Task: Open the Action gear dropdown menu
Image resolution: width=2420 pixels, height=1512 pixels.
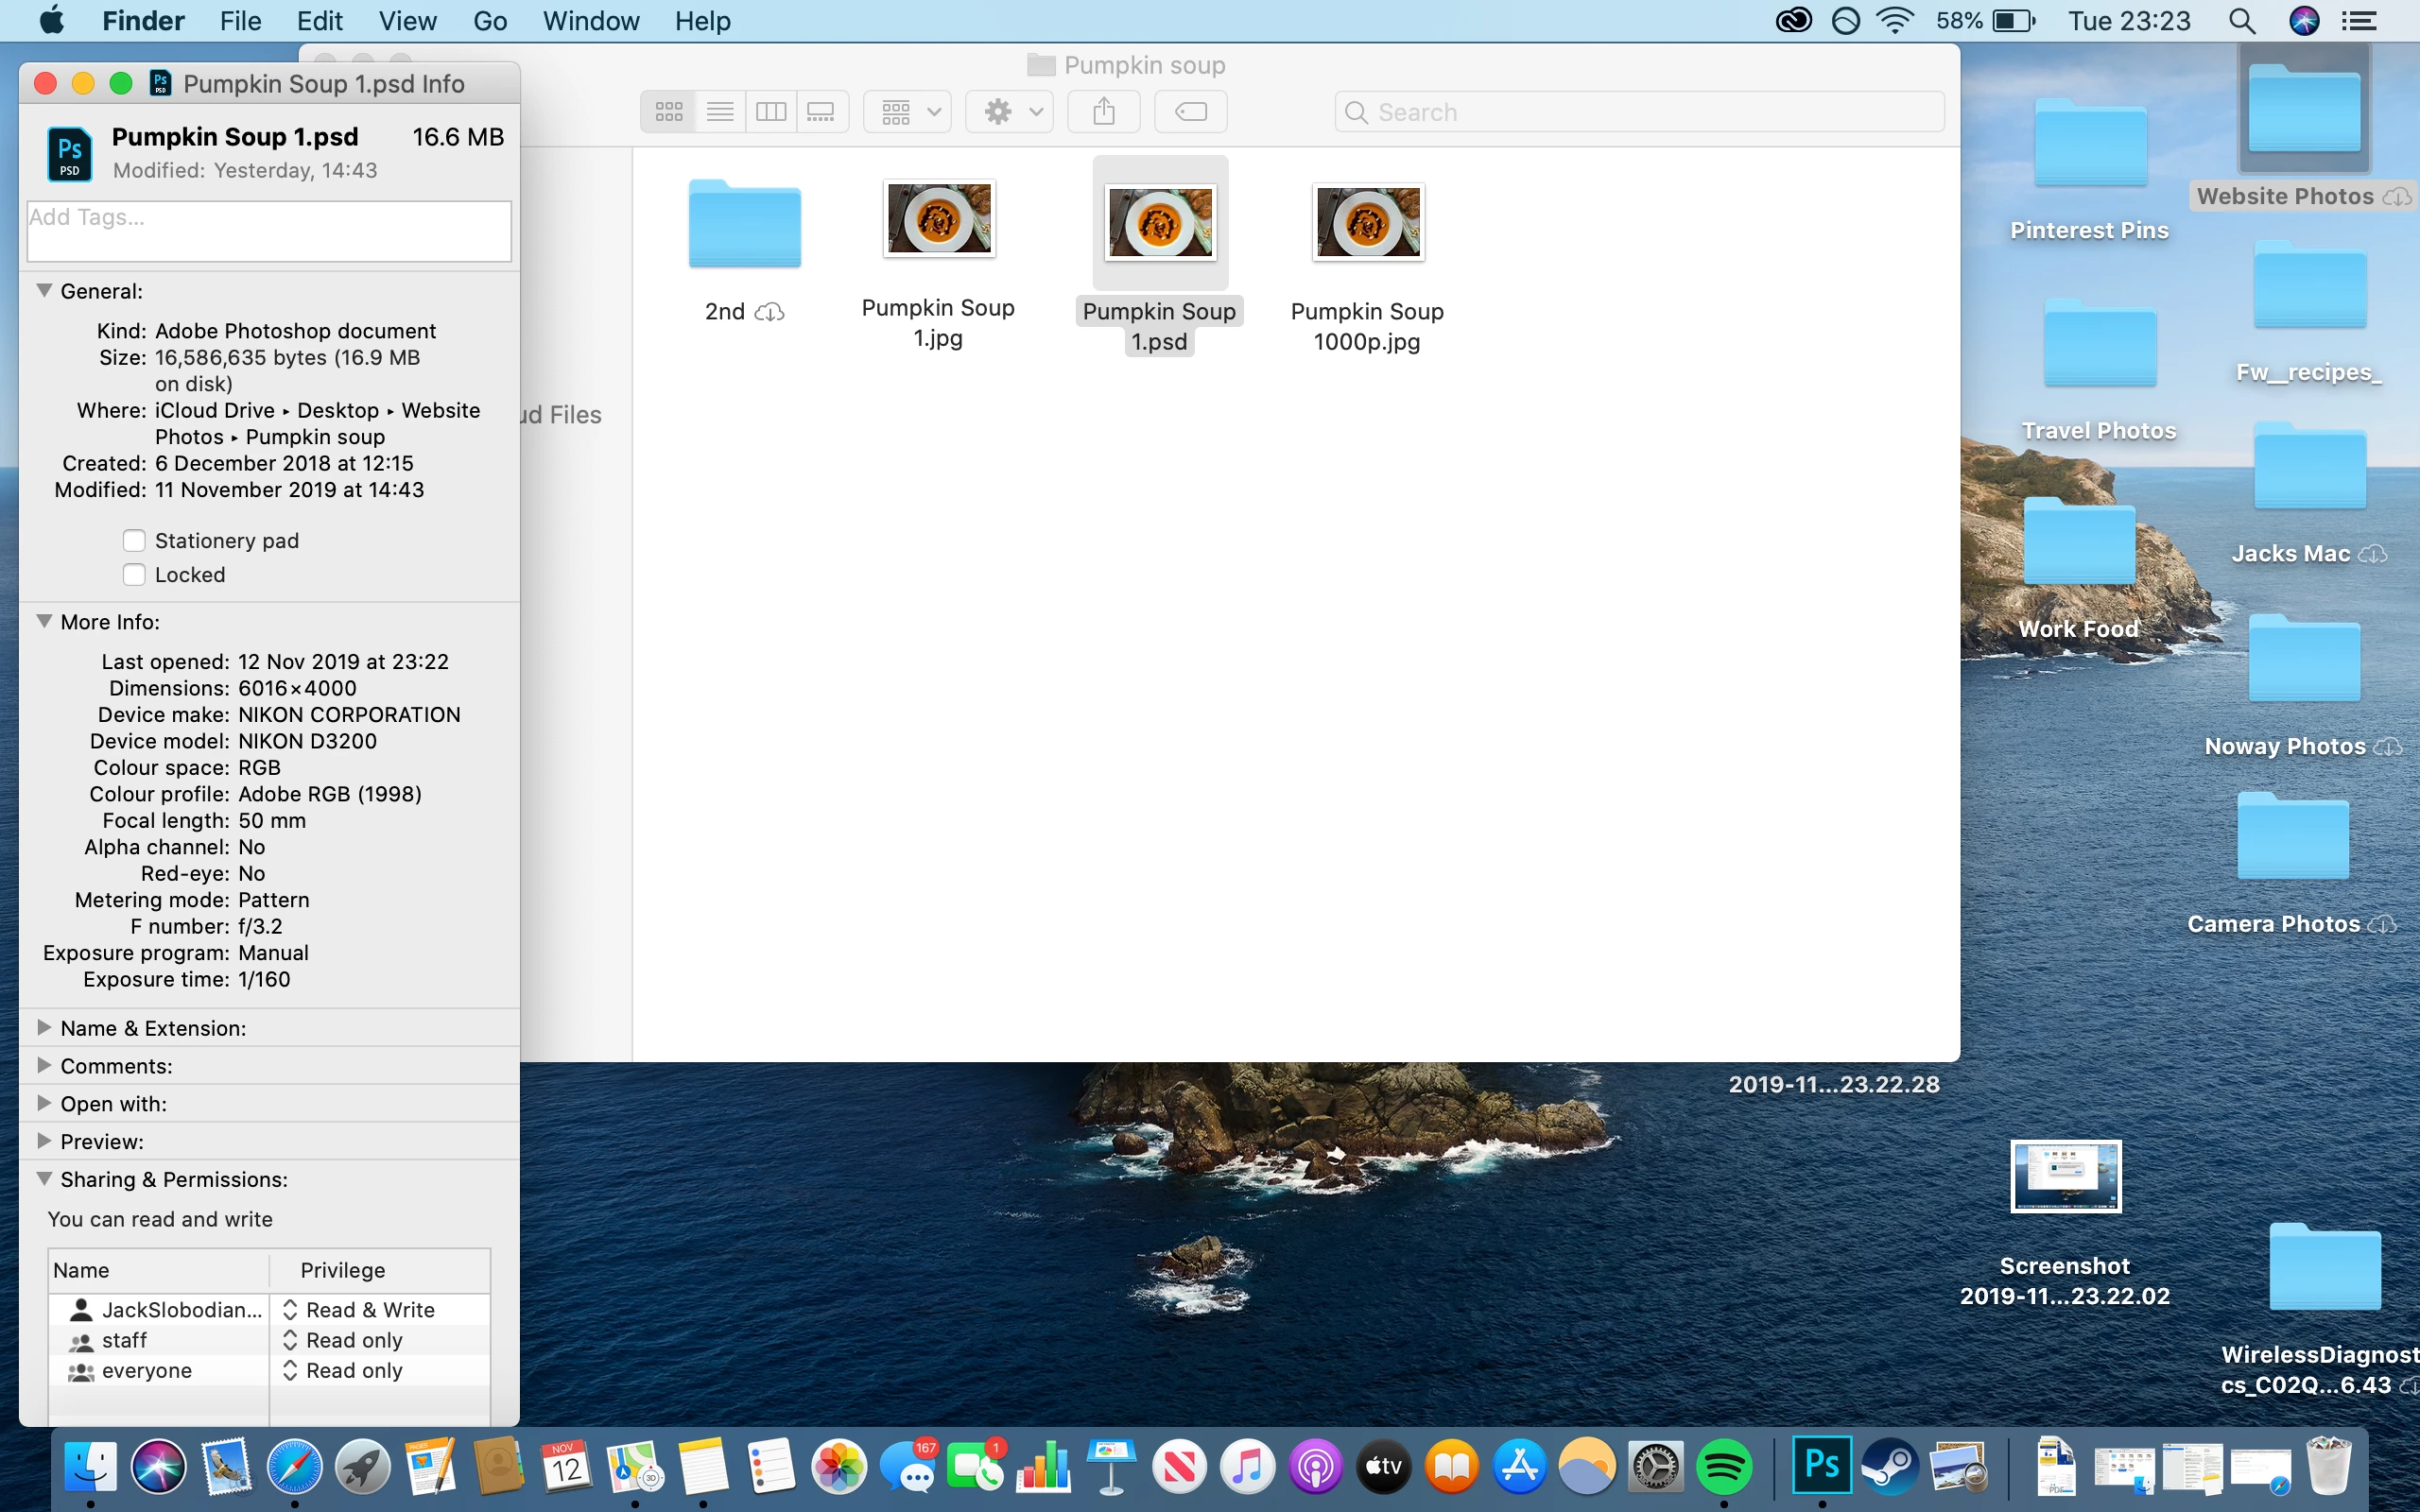Action: pos(1010,111)
